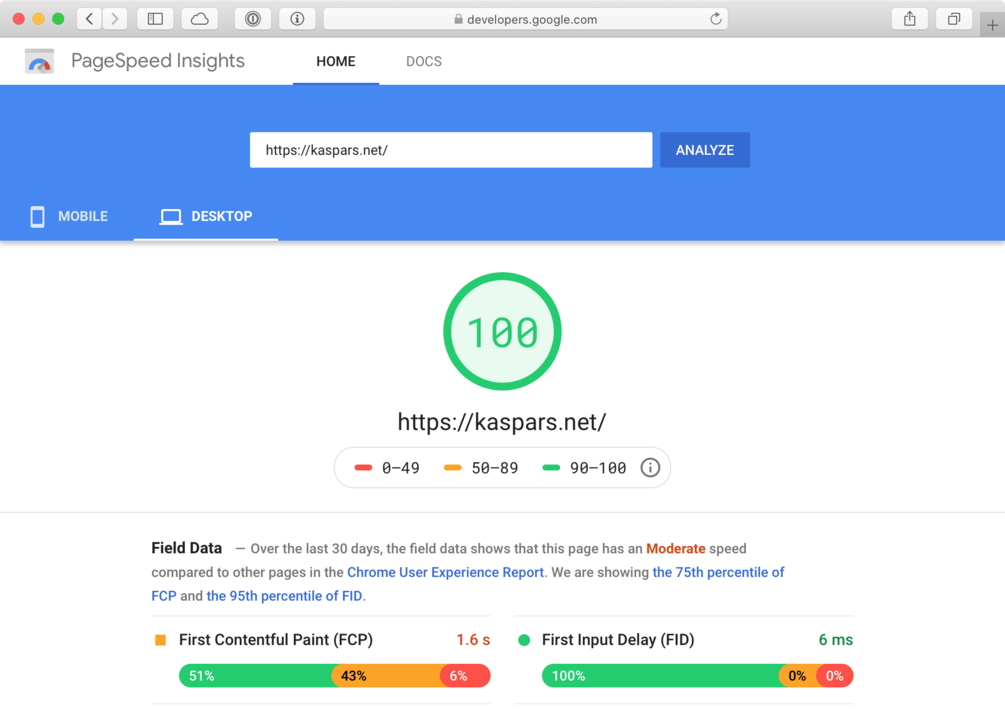The width and height of the screenshot is (1005, 719).
Task: Click the orange 50–89 legend marker
Action: pyautogui.click(x=453, y=468)
